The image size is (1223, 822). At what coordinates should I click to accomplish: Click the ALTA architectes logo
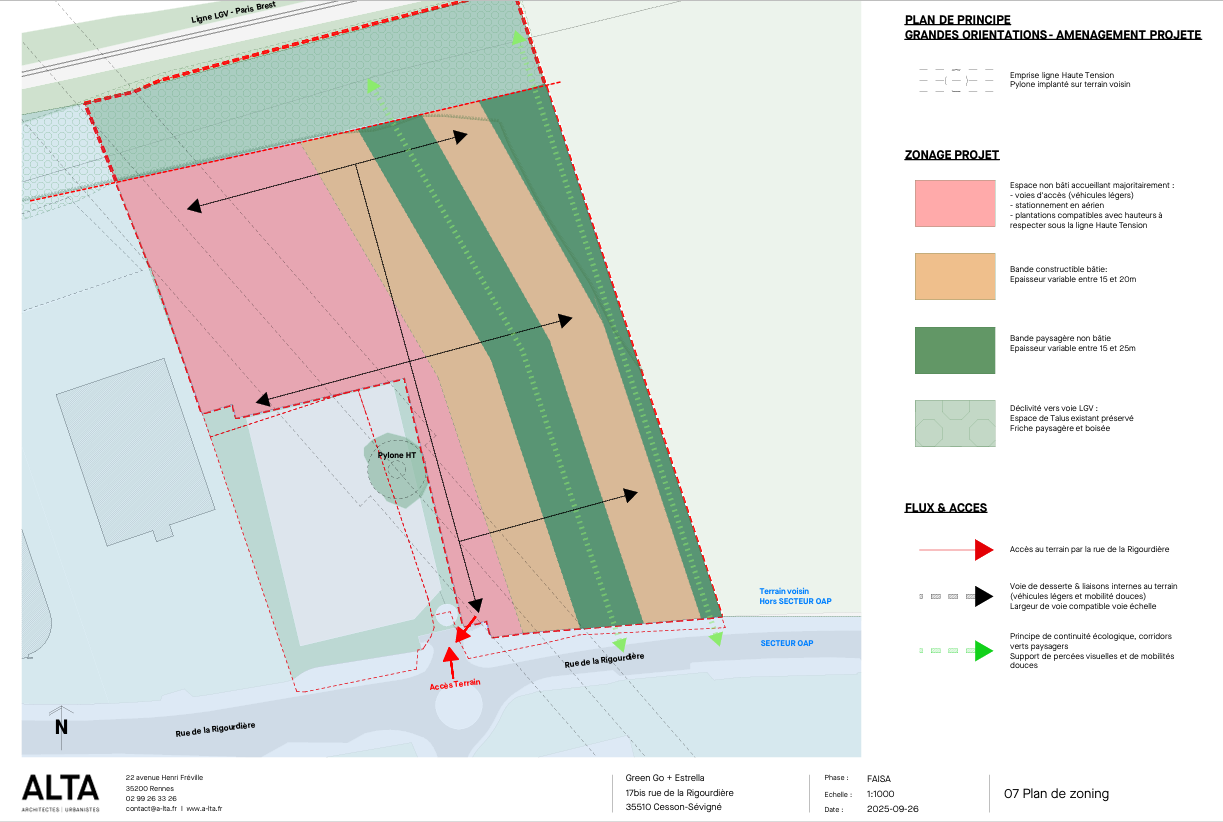(61, 791)
